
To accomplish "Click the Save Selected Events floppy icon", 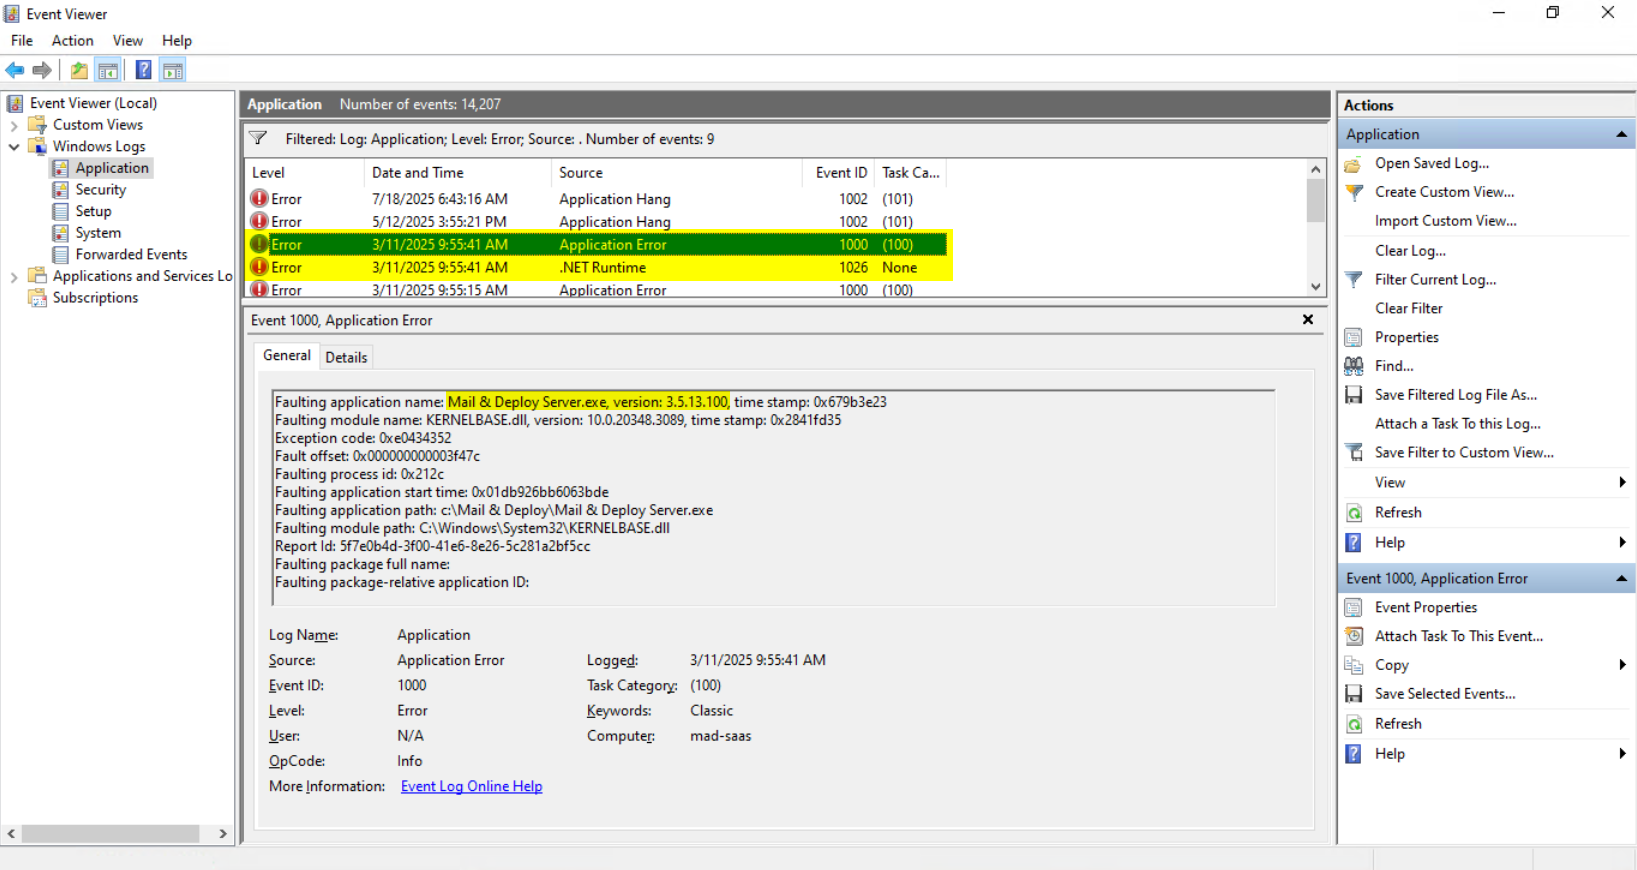I will [1353, 694].
